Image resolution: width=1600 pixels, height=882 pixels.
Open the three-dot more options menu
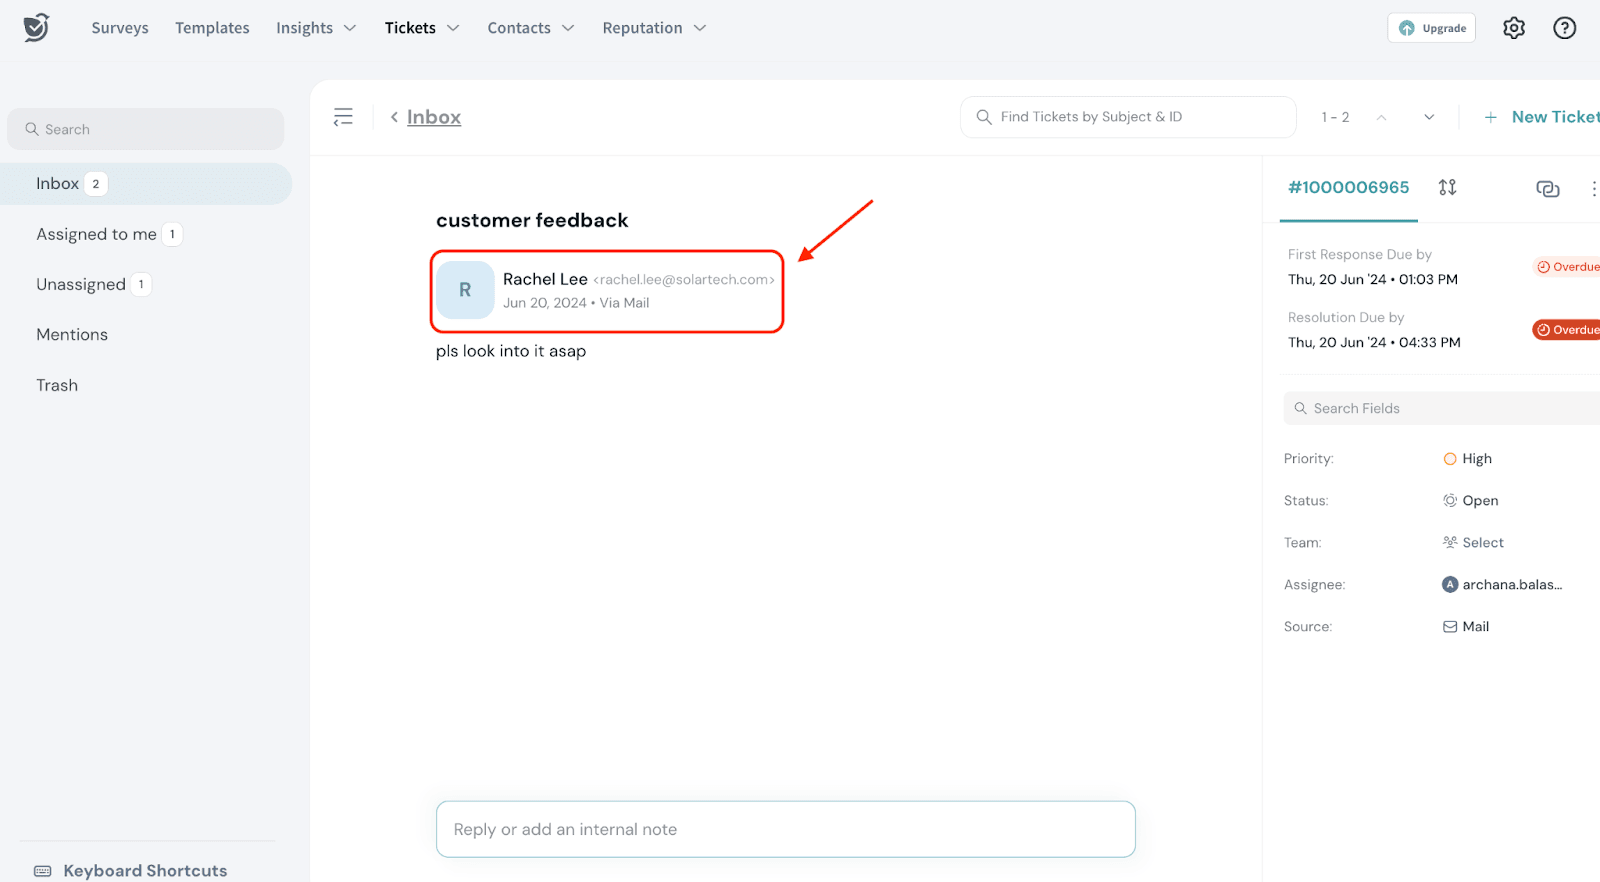(x=1593, y=188)
